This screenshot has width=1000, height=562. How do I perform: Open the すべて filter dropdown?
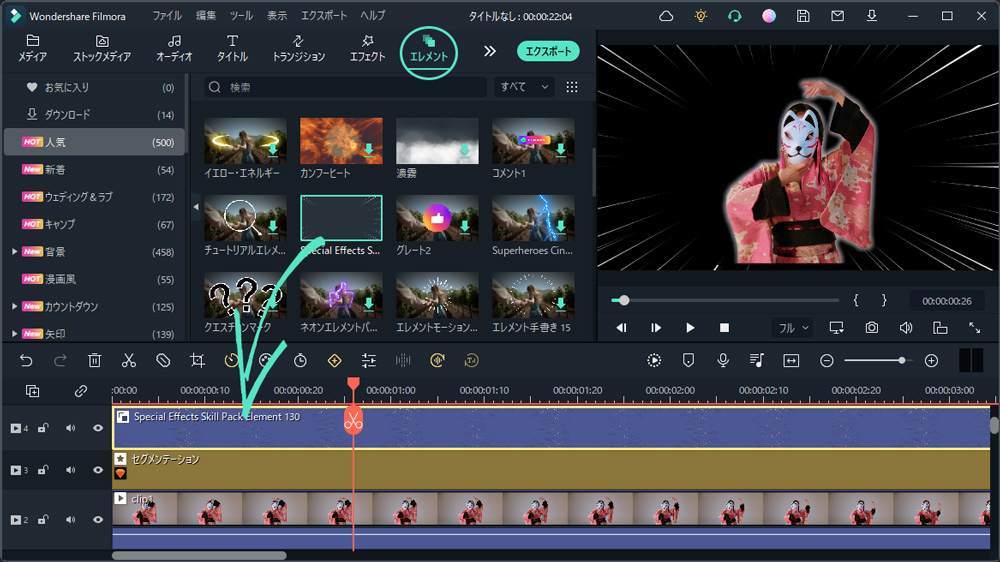[x=525, y=87]
